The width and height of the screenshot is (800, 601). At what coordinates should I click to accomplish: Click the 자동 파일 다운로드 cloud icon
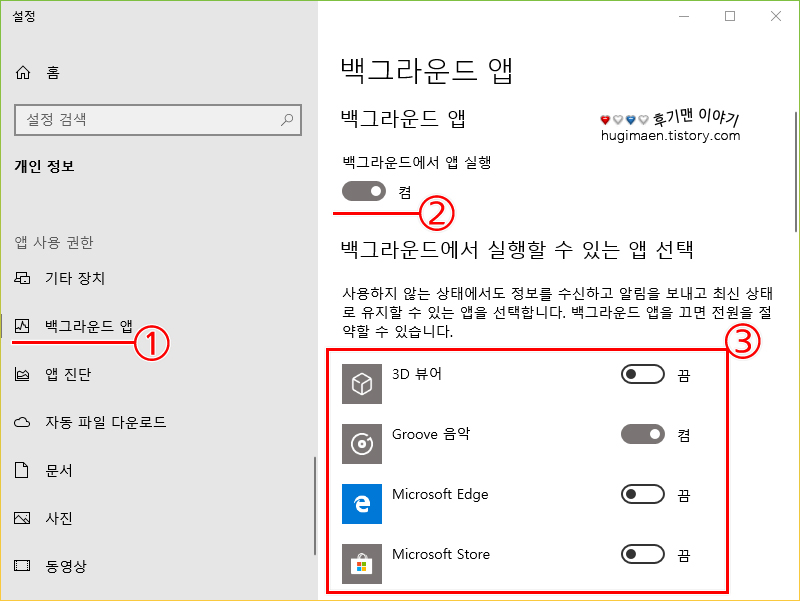(x=22, y=422)
